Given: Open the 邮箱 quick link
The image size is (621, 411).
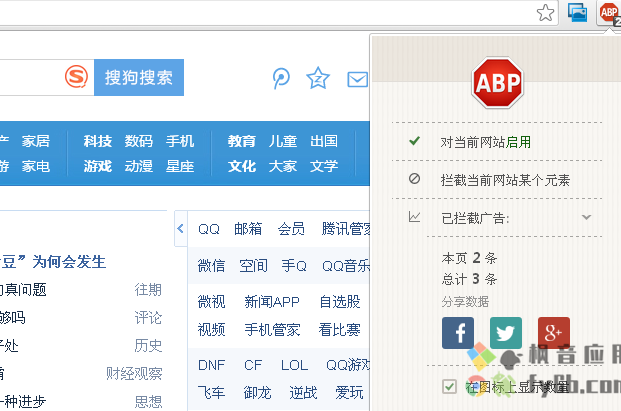Looking at the screenshot, I should click(x=248, y=229).
